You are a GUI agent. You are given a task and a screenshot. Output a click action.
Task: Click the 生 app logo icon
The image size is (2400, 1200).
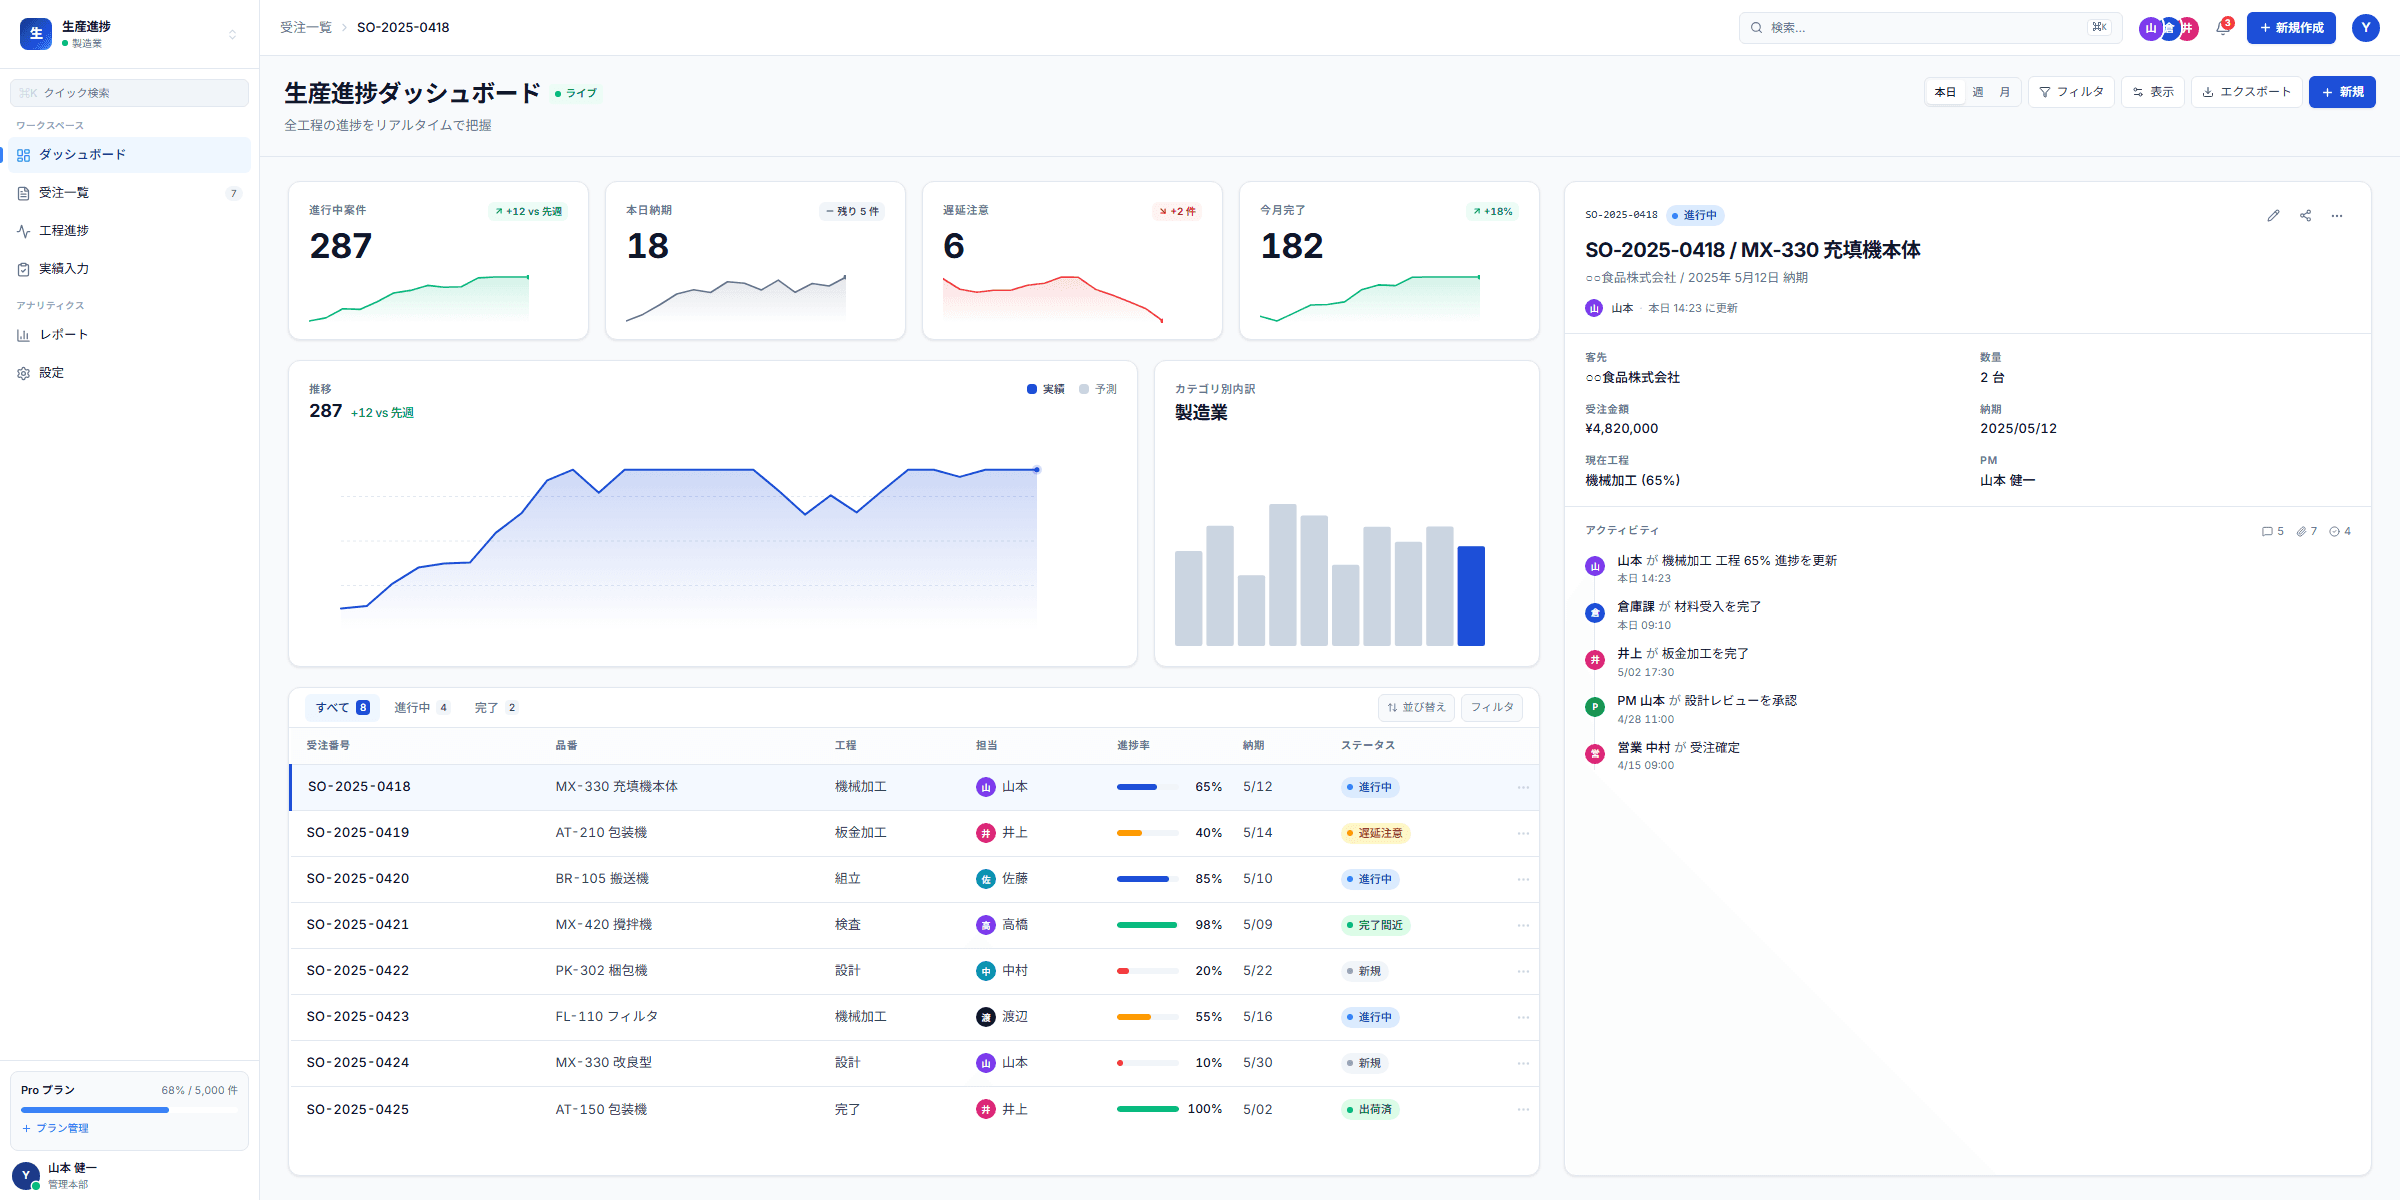click(36, 33)
